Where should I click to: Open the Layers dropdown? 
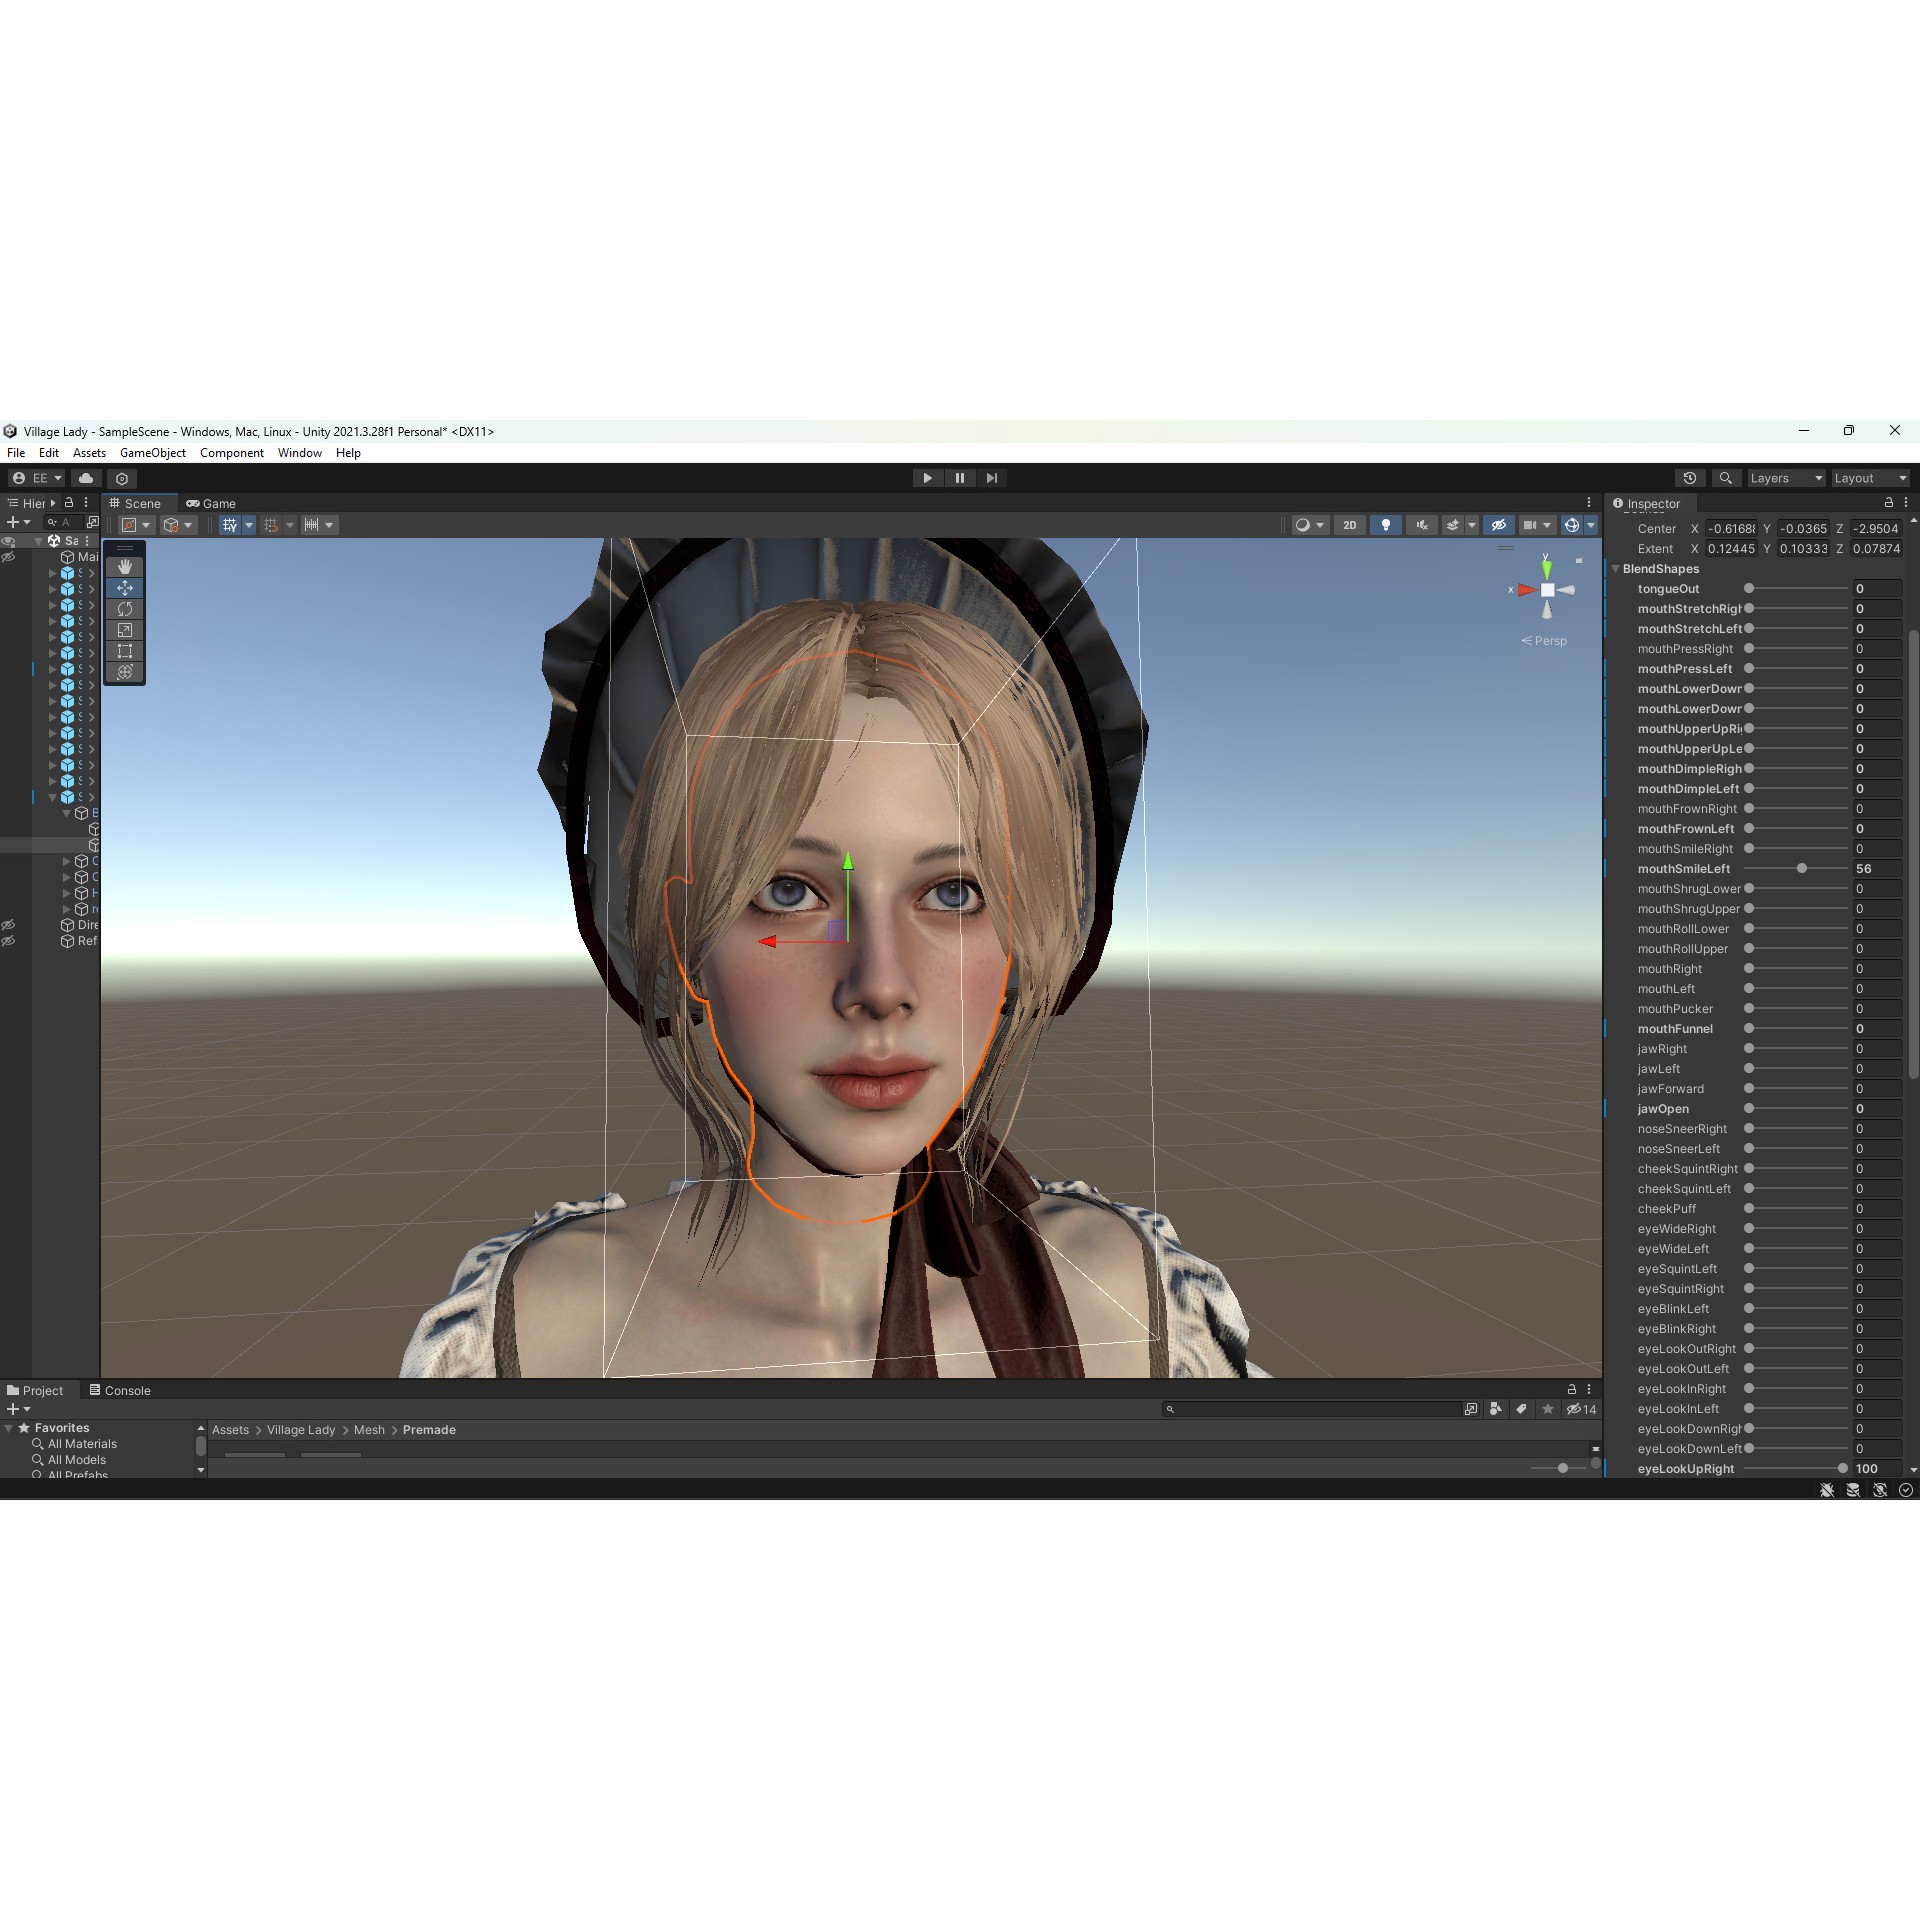1786,478
